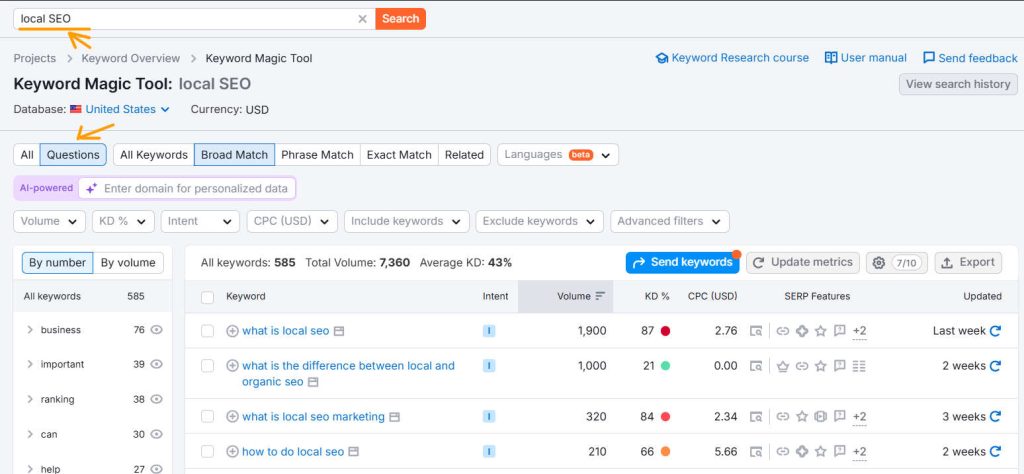
Task: Select the Phrase Match tab
Action: (x=317, y=155)
